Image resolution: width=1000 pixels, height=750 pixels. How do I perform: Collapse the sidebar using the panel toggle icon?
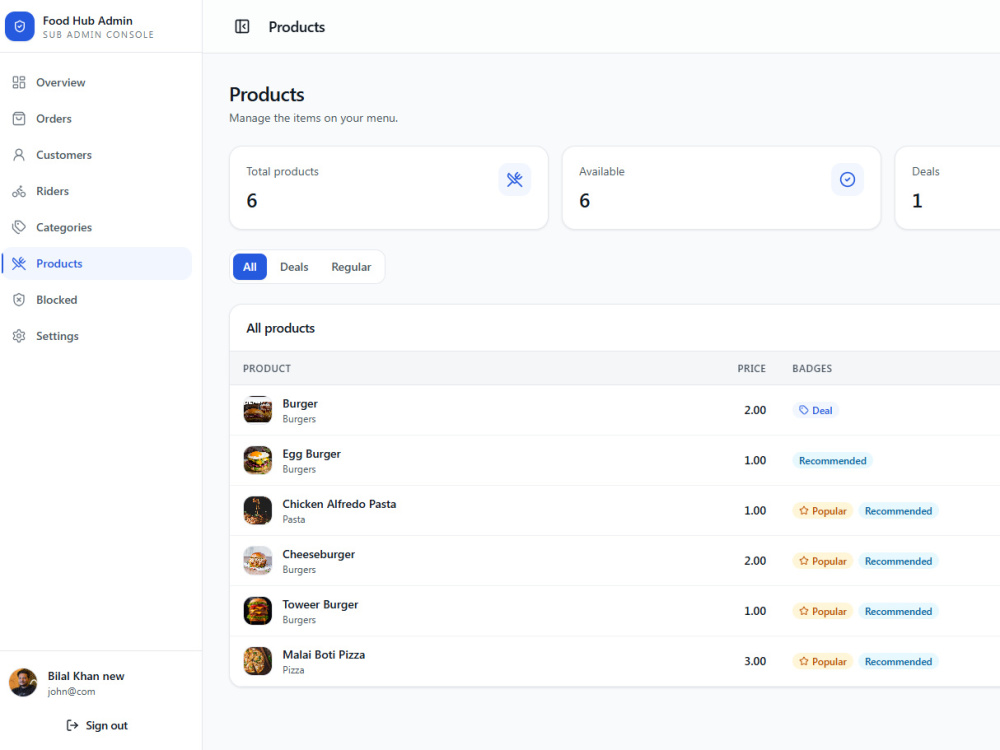click(242, 27)
